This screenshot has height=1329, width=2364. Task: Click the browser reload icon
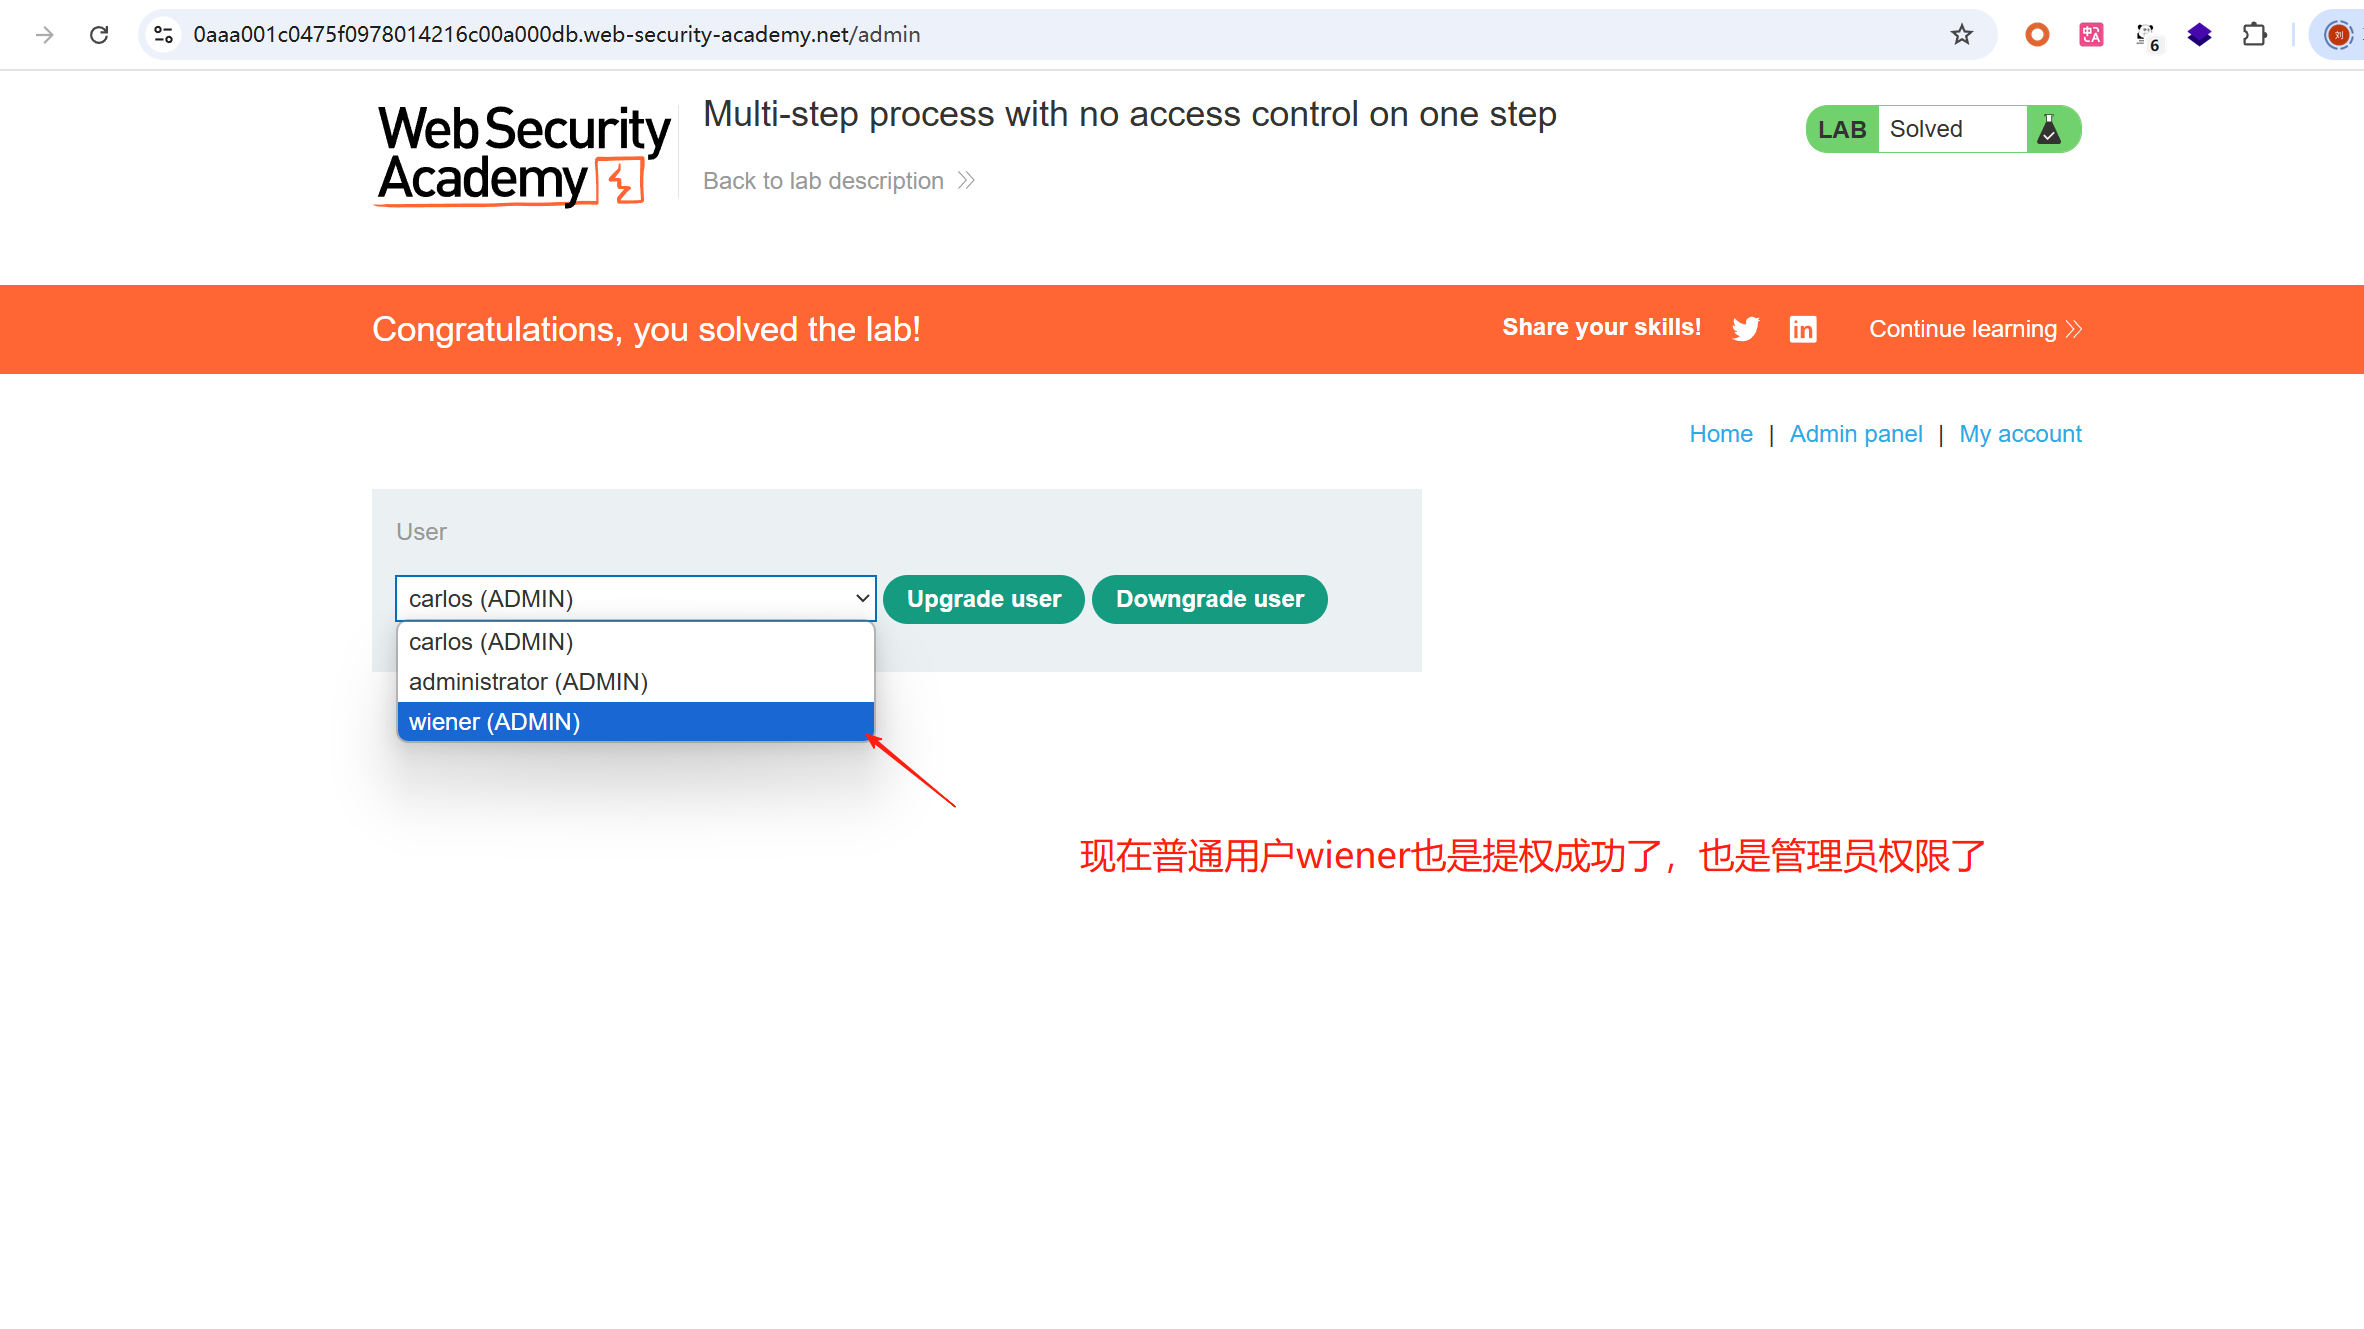tap(99, 35)
